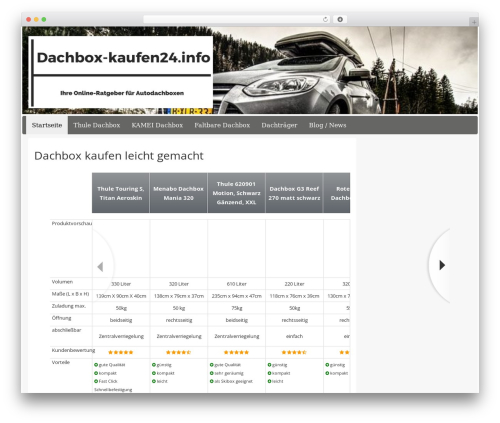Open Dachbox G3 Reef 270 header
The width and height of the screenshot is (500, 423).
coord(294,193)
